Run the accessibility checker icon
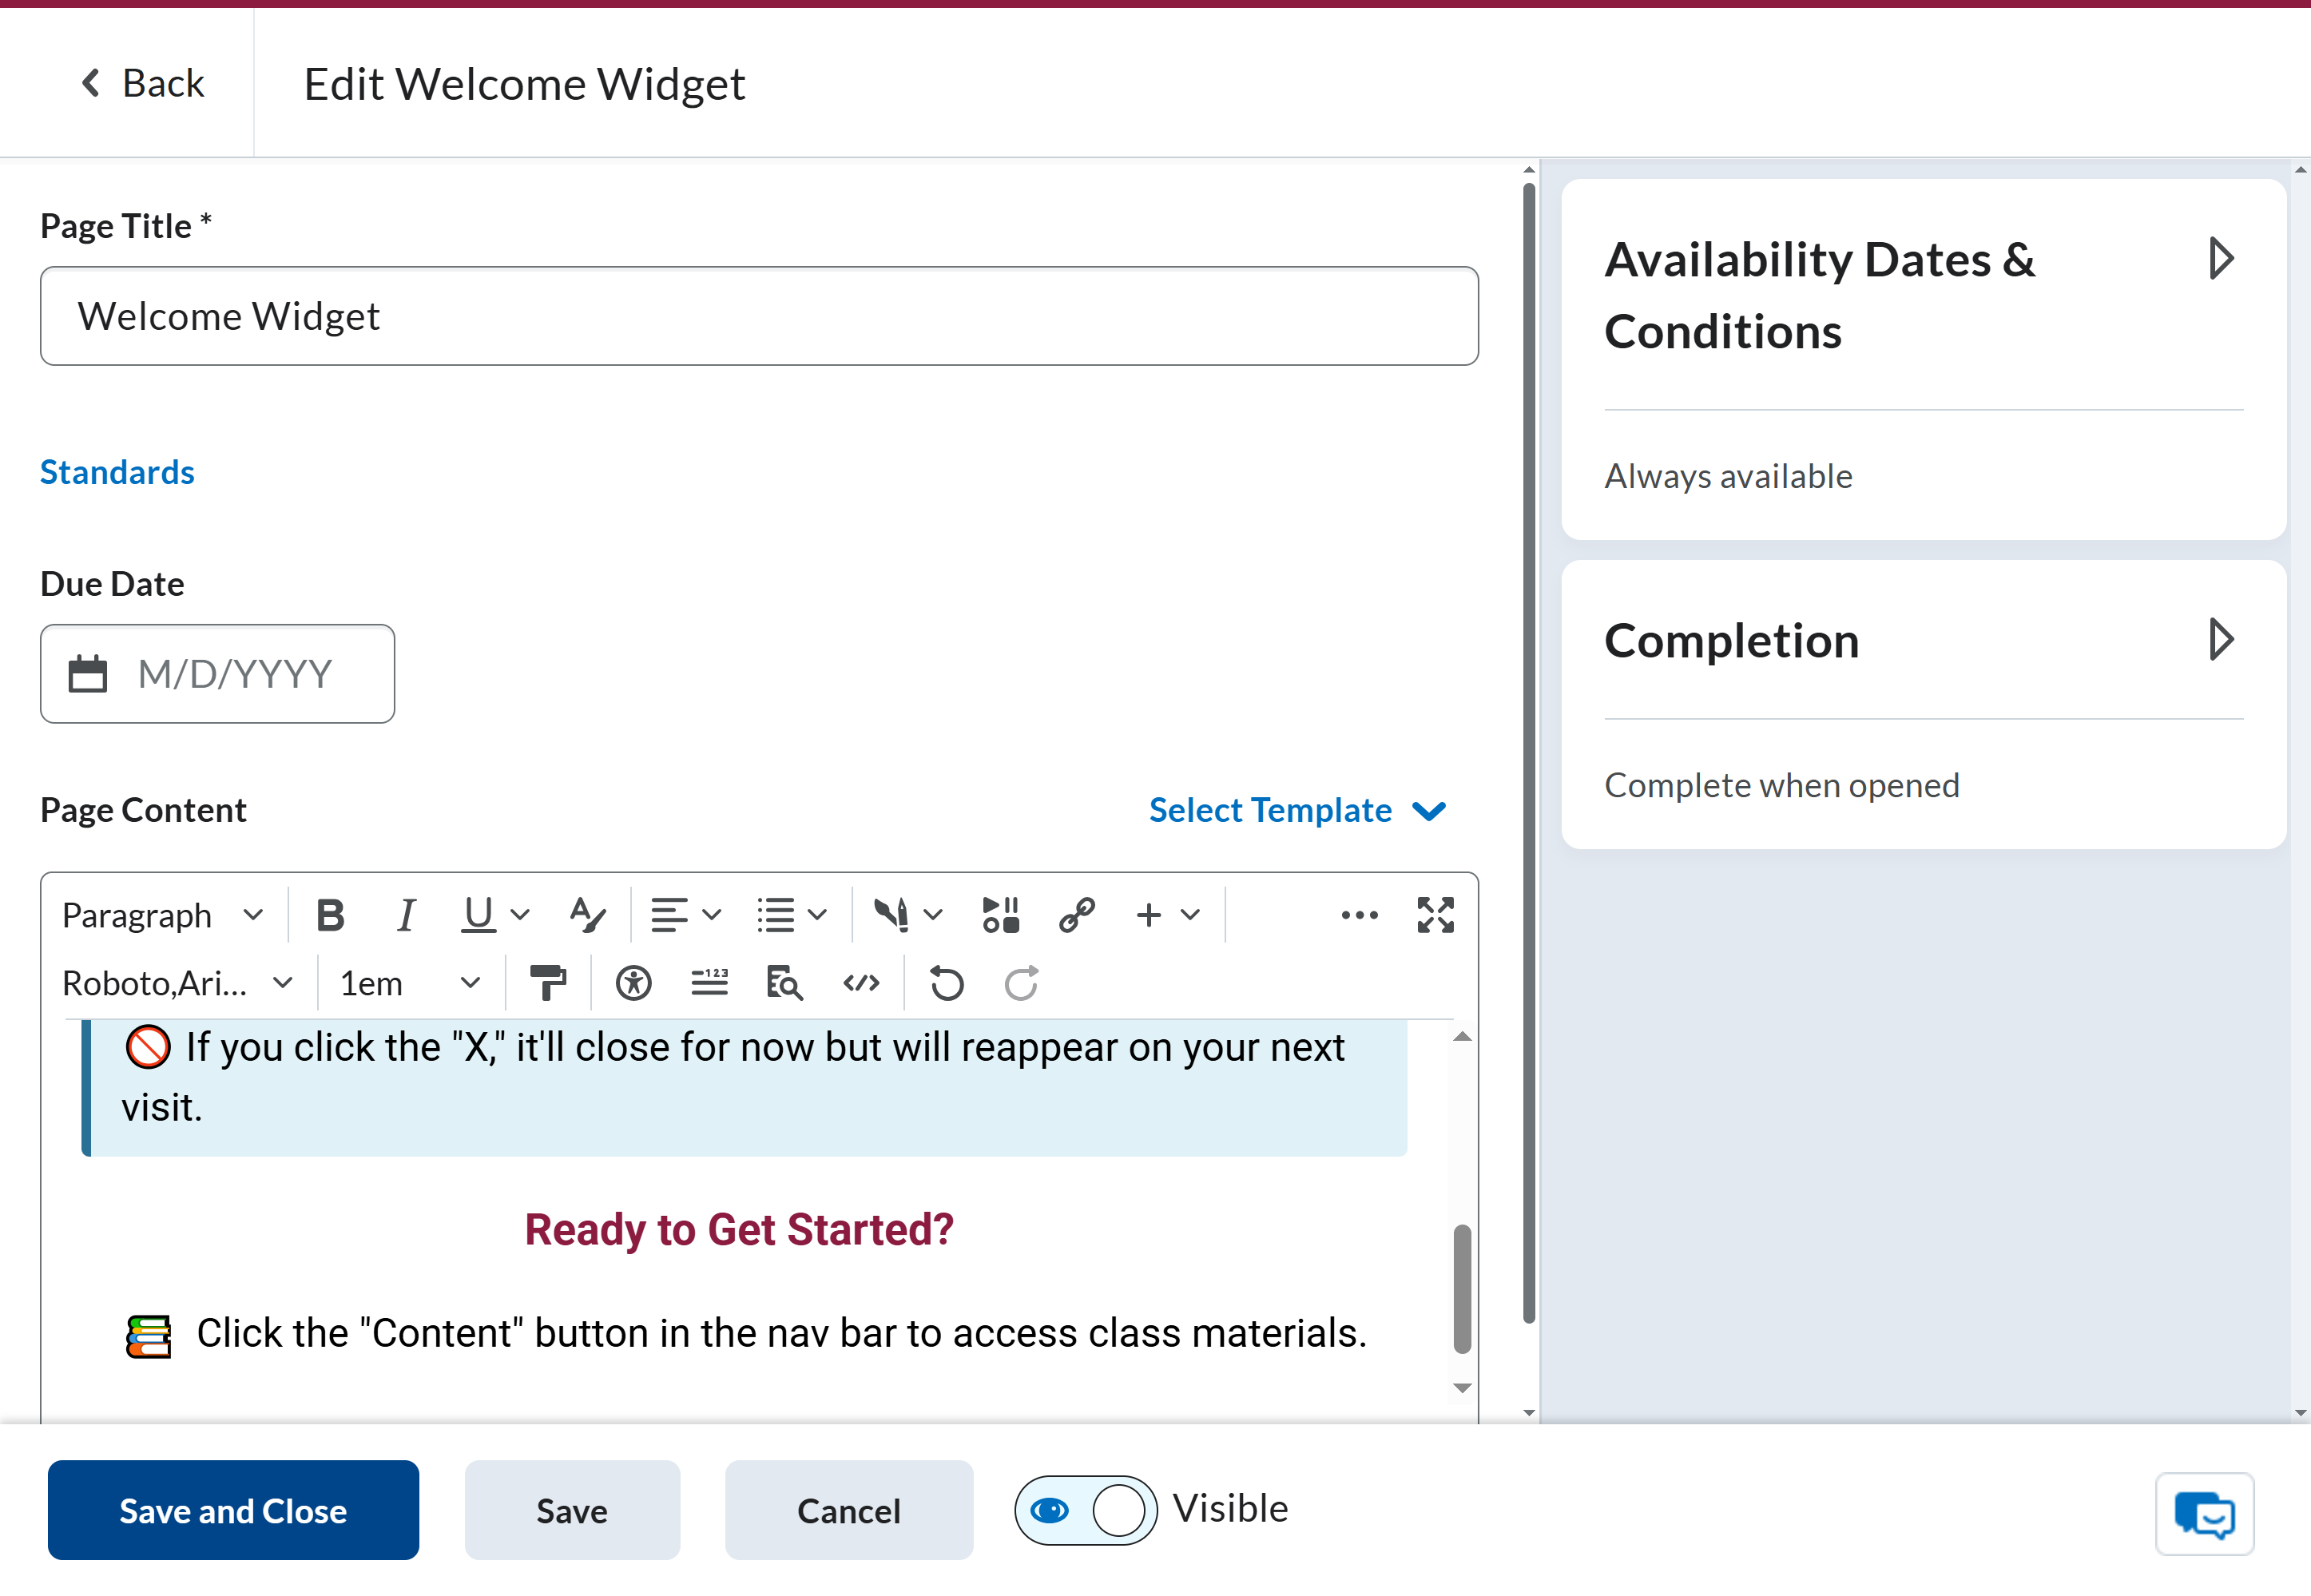This screenshot has height=1596, width=2311. [x=633, y=983]
